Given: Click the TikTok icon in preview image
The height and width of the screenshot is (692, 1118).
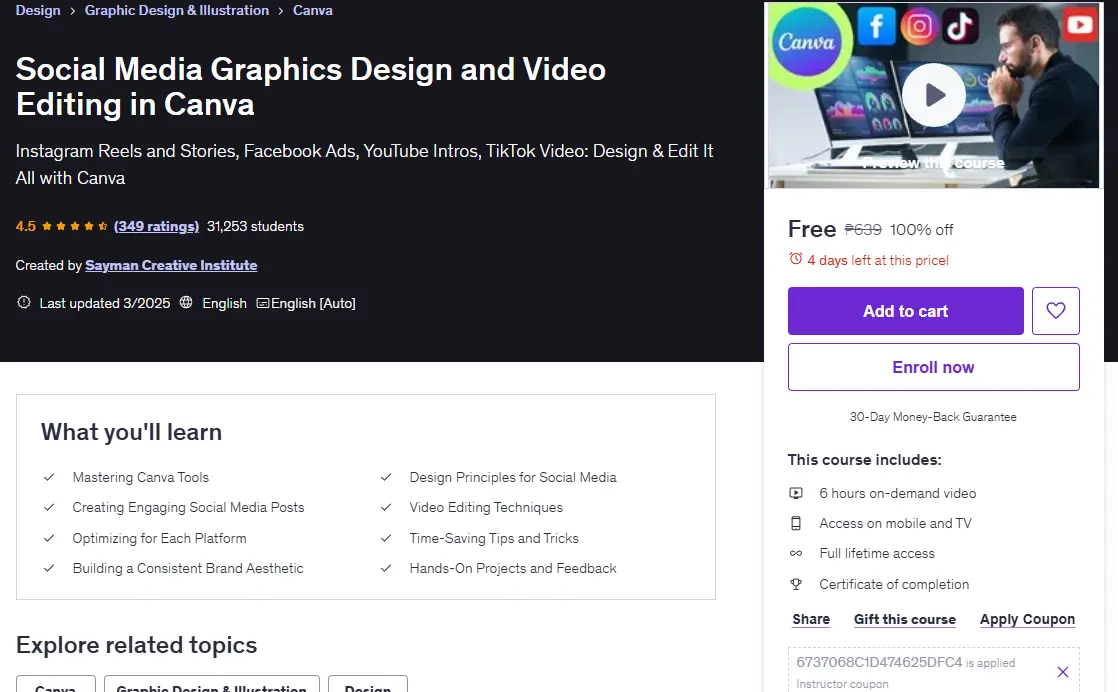Looking at the screenshot, I should pos(960,26).
